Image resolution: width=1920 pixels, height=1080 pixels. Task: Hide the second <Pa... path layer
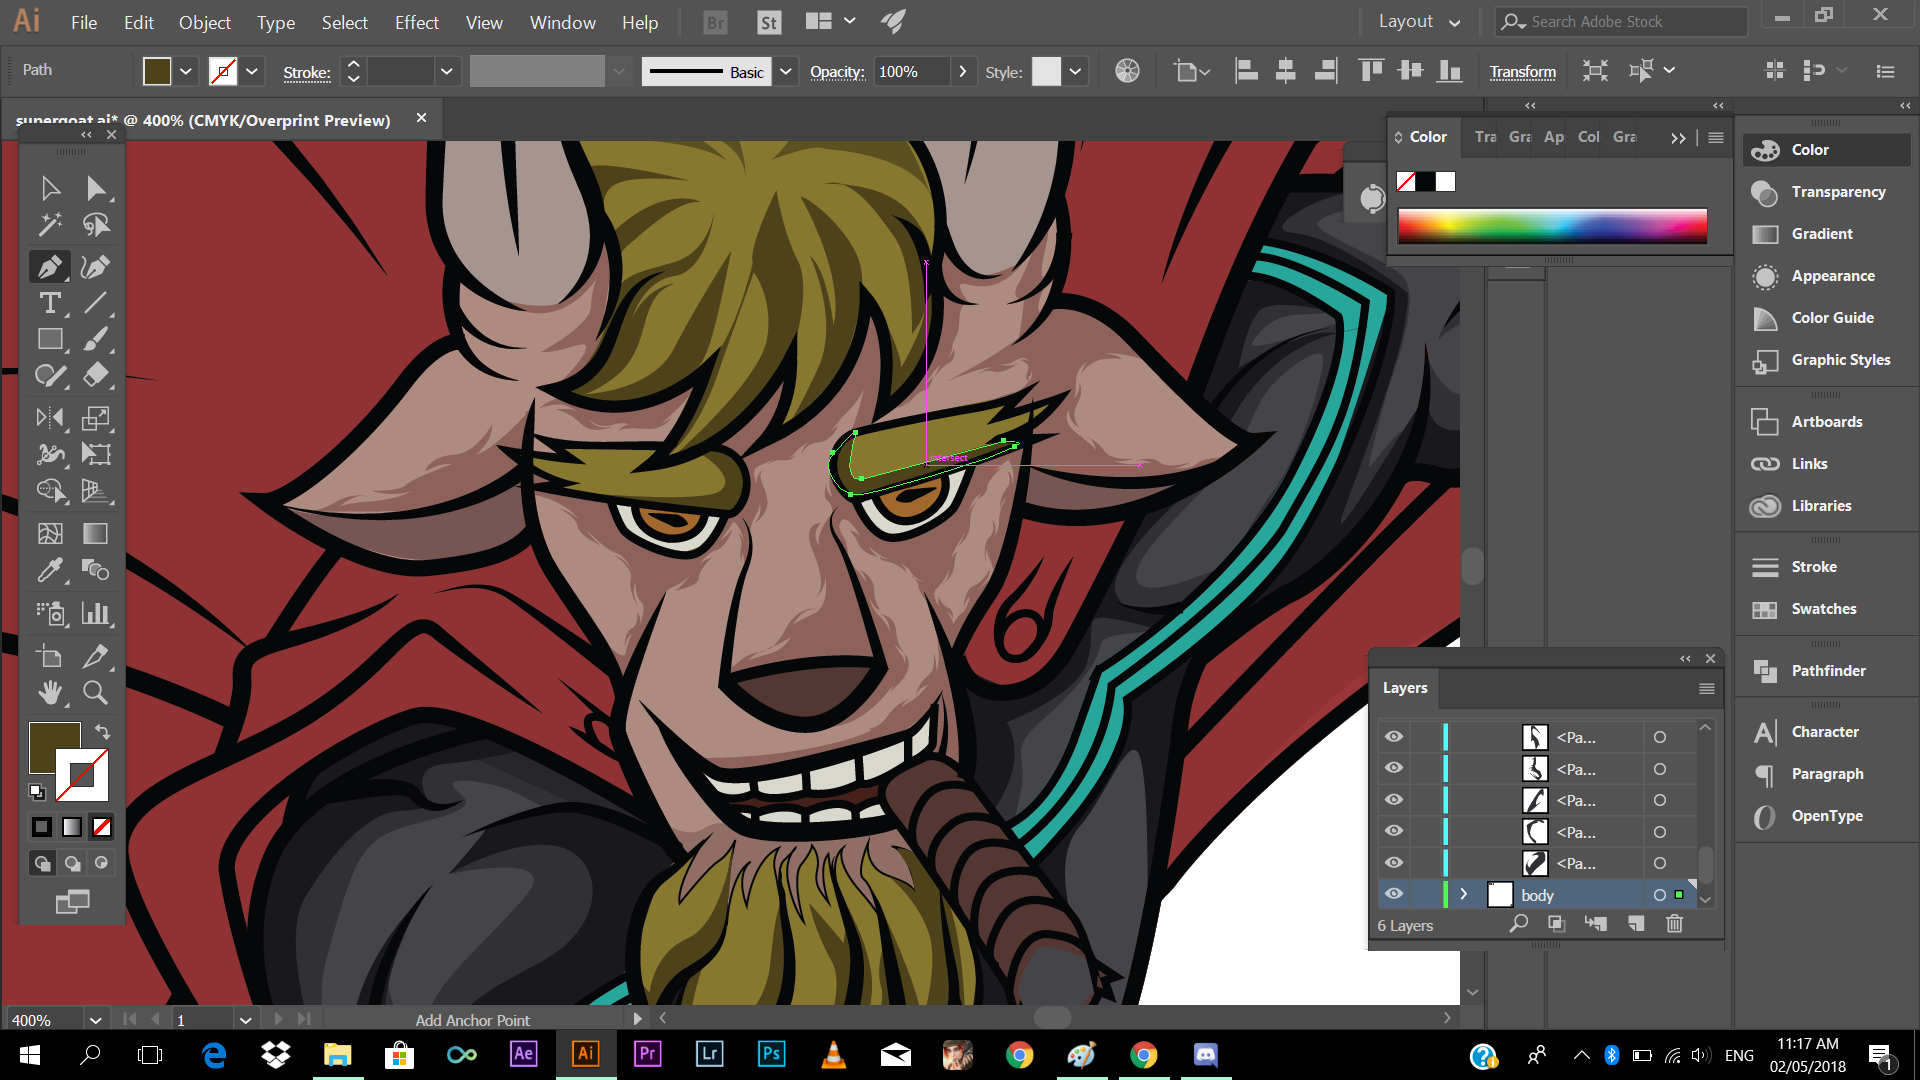(1394, 768)
